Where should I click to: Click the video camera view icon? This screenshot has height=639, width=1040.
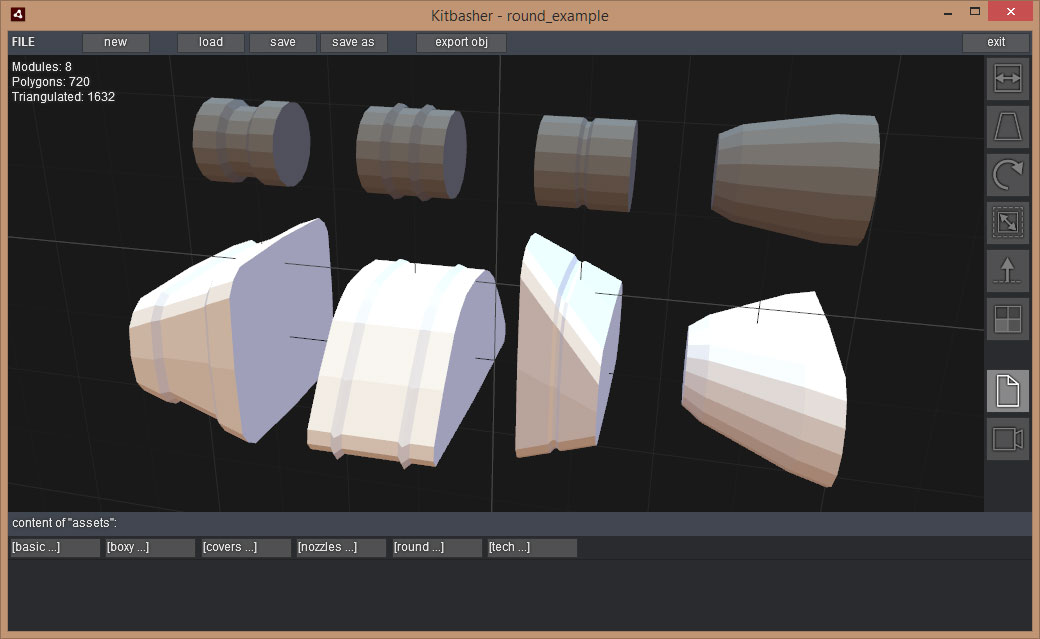(x=1008, y=439)
